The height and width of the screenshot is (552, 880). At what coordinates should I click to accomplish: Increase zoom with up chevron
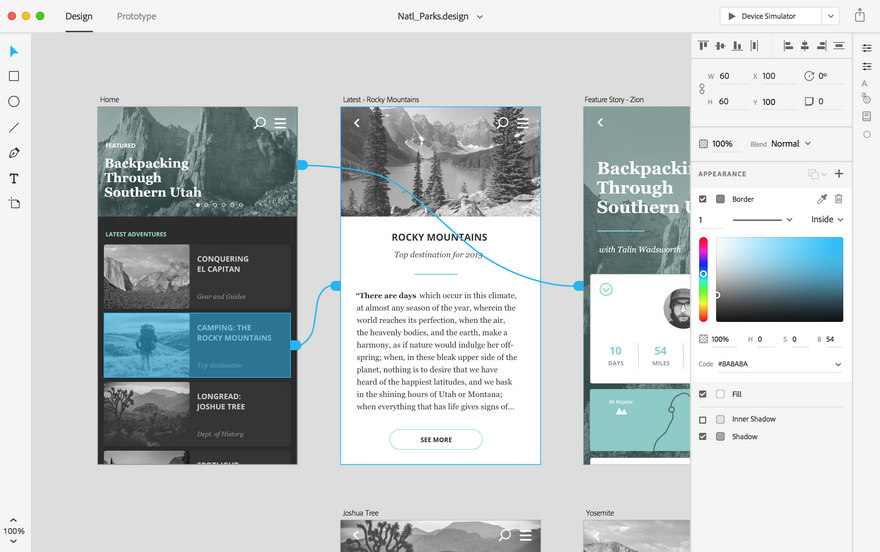13,520
